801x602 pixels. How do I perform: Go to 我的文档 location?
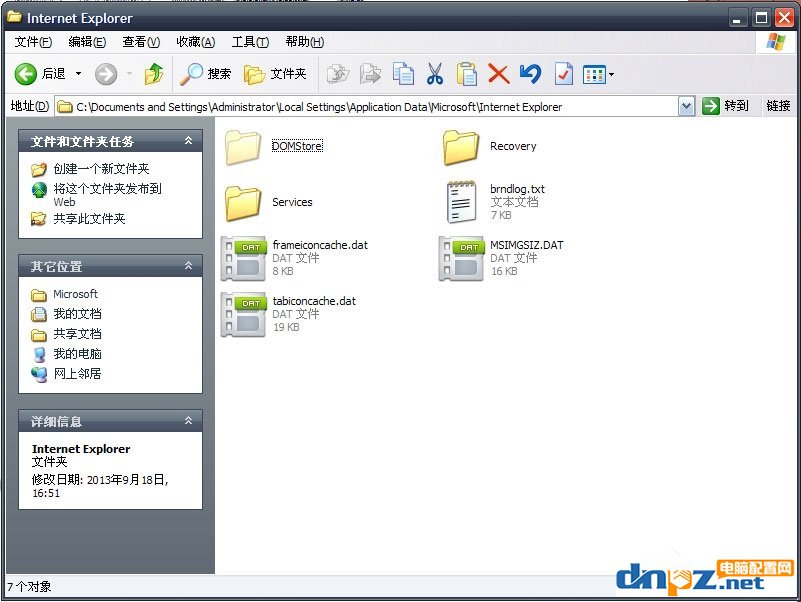coord(77,314)
